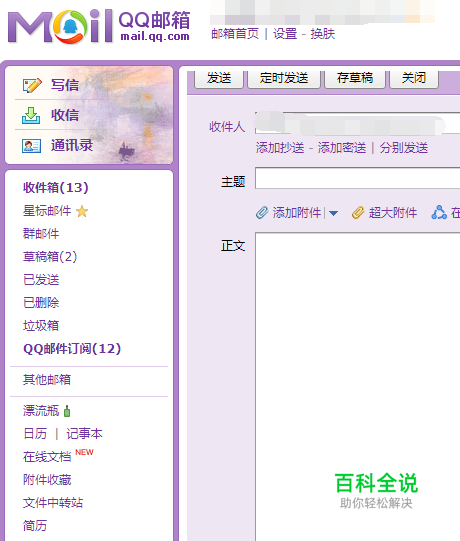This screenshot has width=460, height=541.
Task: Click the 关闭 close button
Action: pyautogui.click(x=414, y=79)
